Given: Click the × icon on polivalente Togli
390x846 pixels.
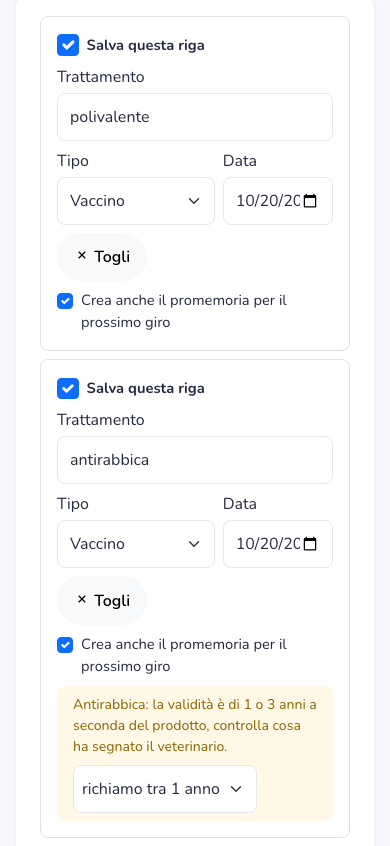Looking at the screenshot, I should [82, 256].
